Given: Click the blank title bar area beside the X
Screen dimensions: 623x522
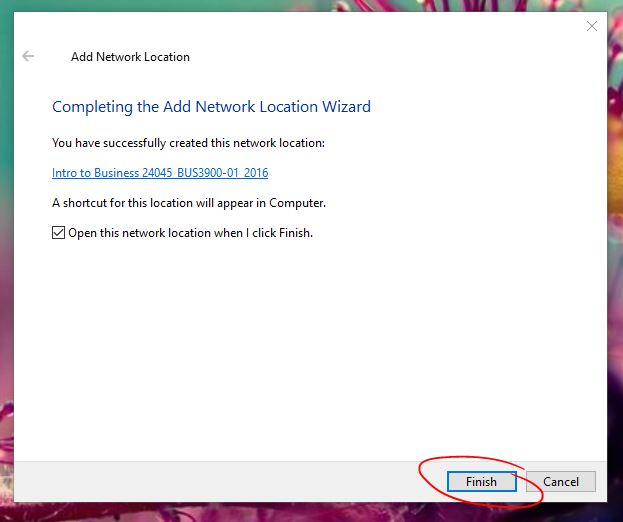Looking at the screenshot, I should click(400, 26).
